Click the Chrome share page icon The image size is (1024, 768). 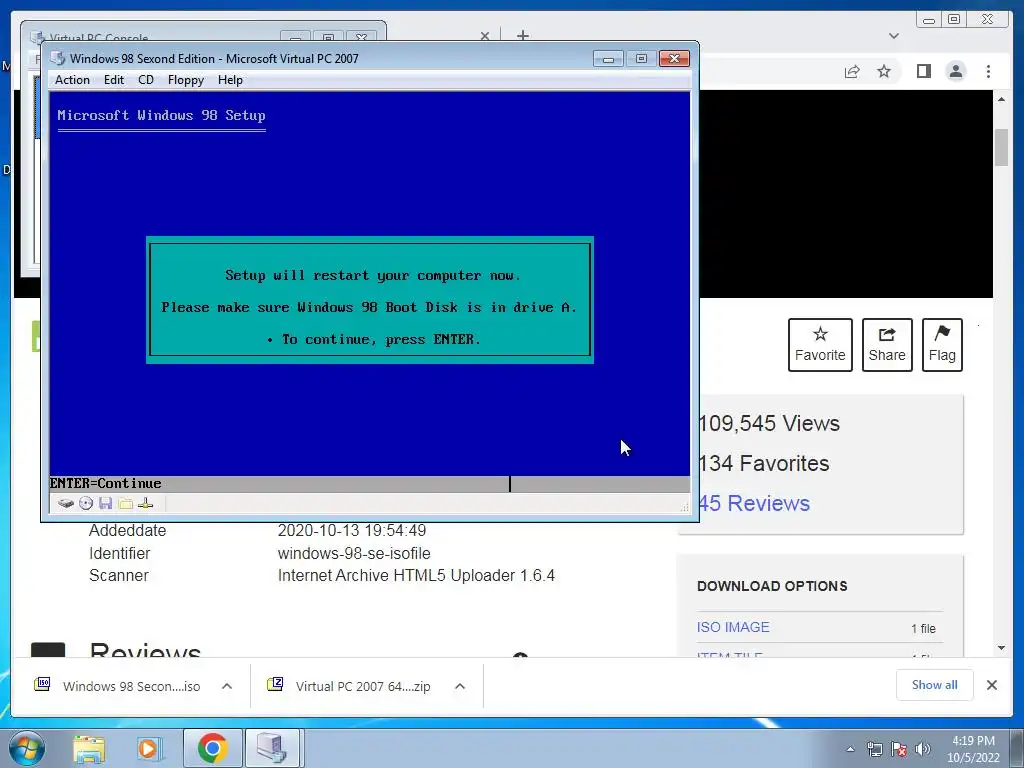(852, 71)
